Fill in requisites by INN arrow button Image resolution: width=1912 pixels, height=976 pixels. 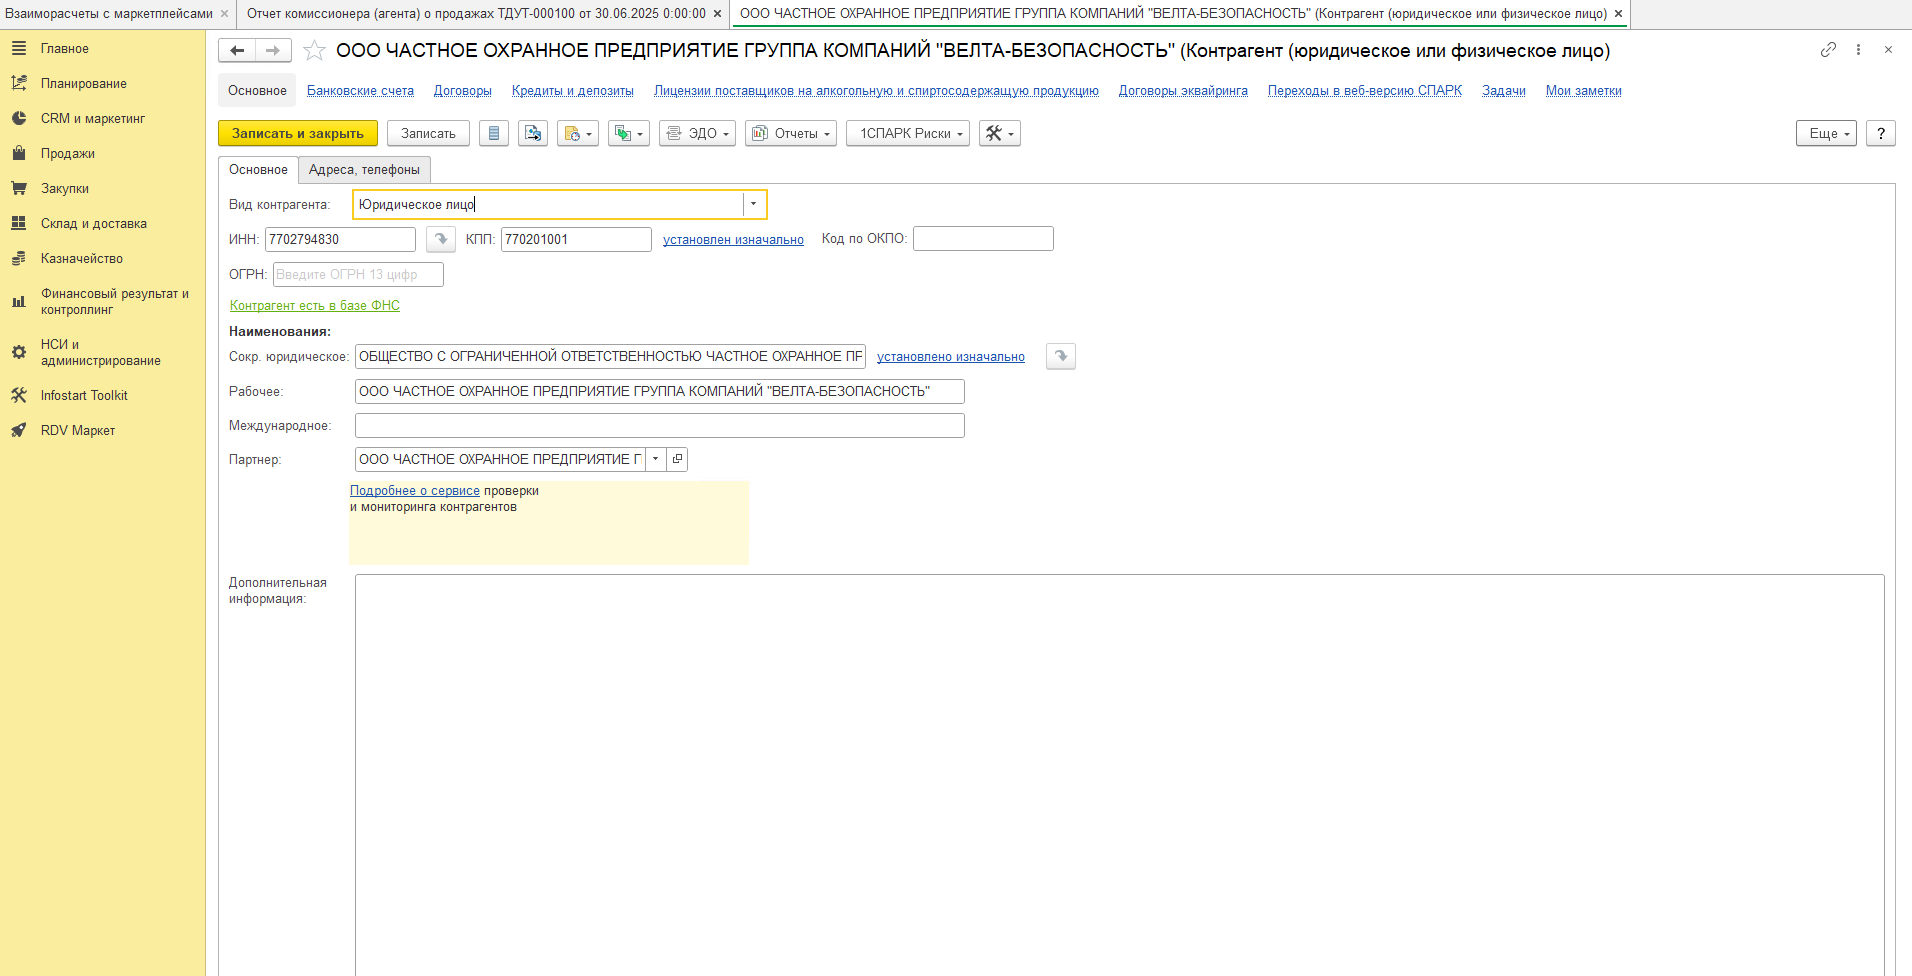[440, 239]
